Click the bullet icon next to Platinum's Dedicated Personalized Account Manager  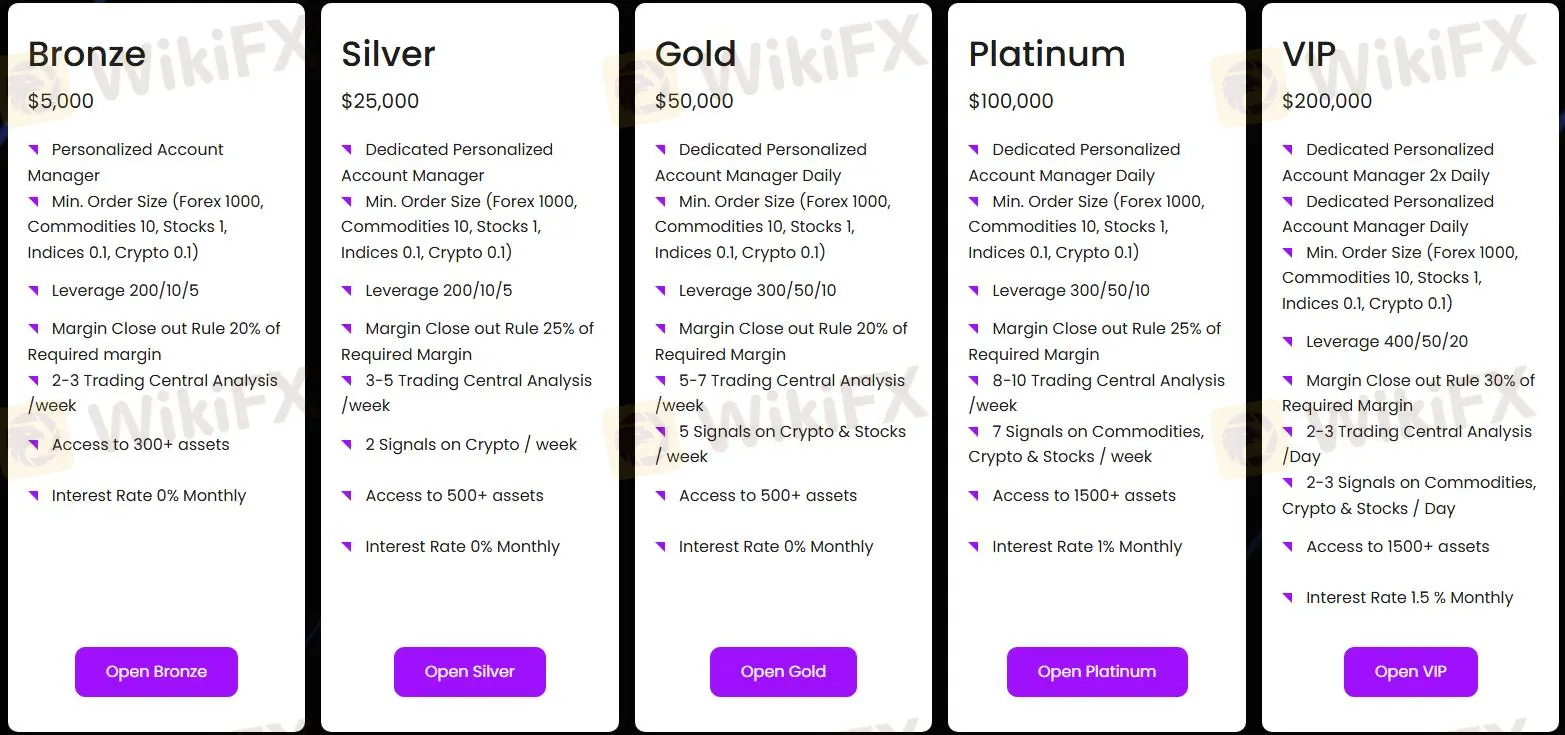(975, 149)
